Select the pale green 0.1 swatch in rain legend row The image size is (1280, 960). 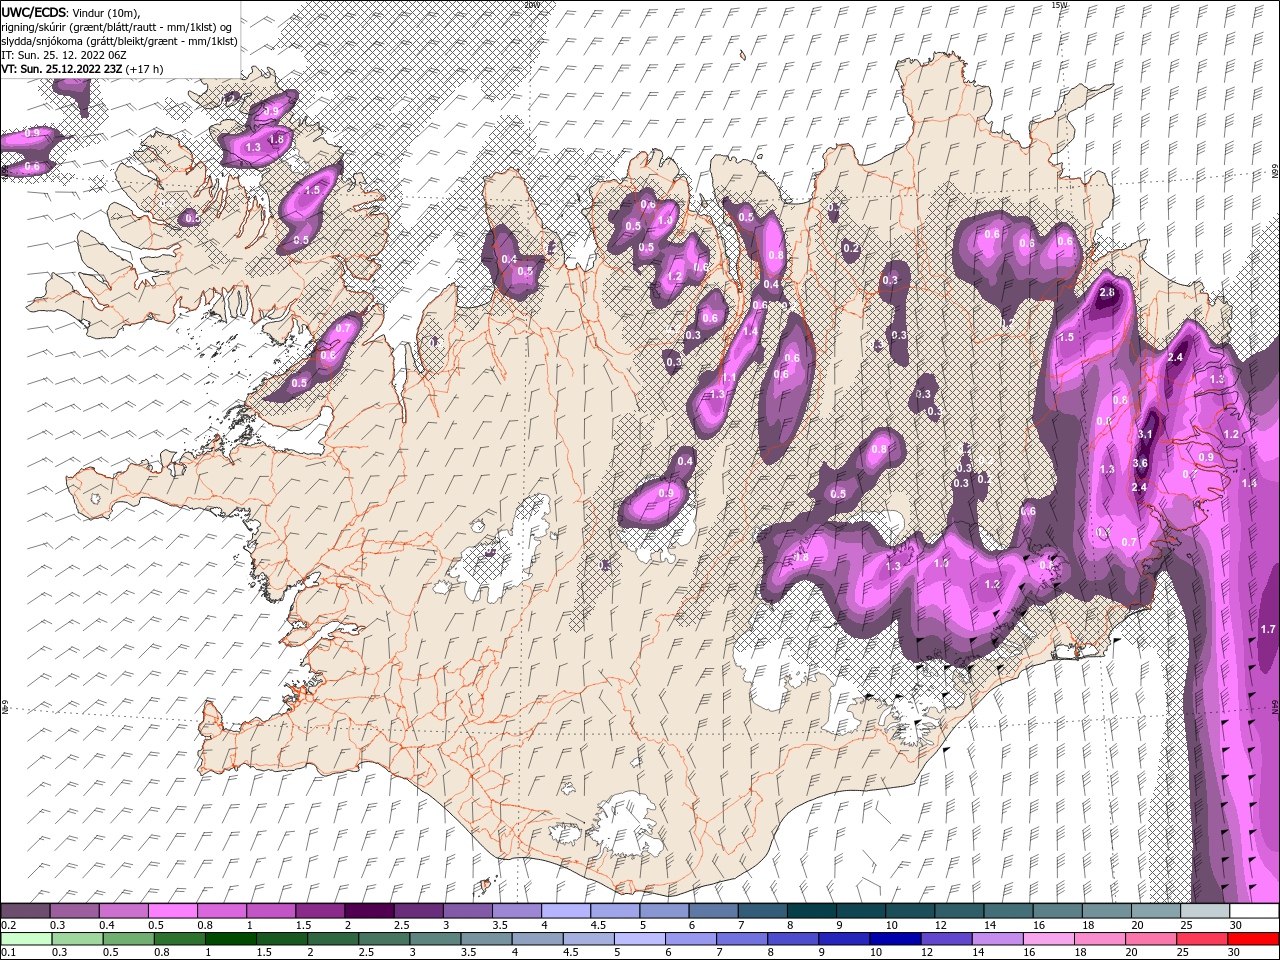[x=26, y=939]
